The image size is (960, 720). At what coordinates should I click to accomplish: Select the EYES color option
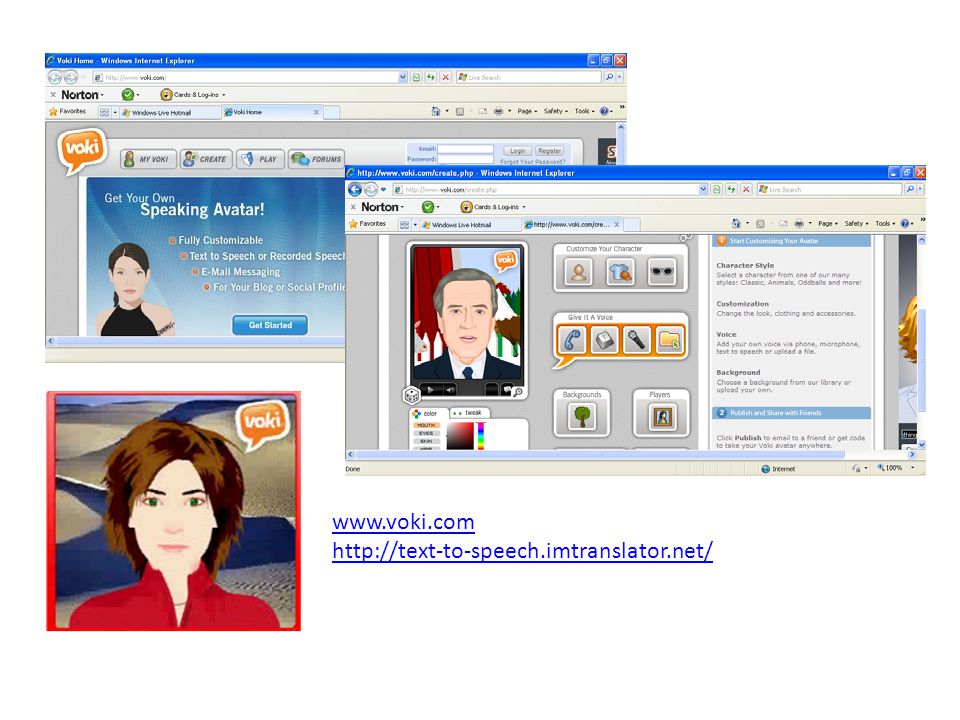click(426, 433)
